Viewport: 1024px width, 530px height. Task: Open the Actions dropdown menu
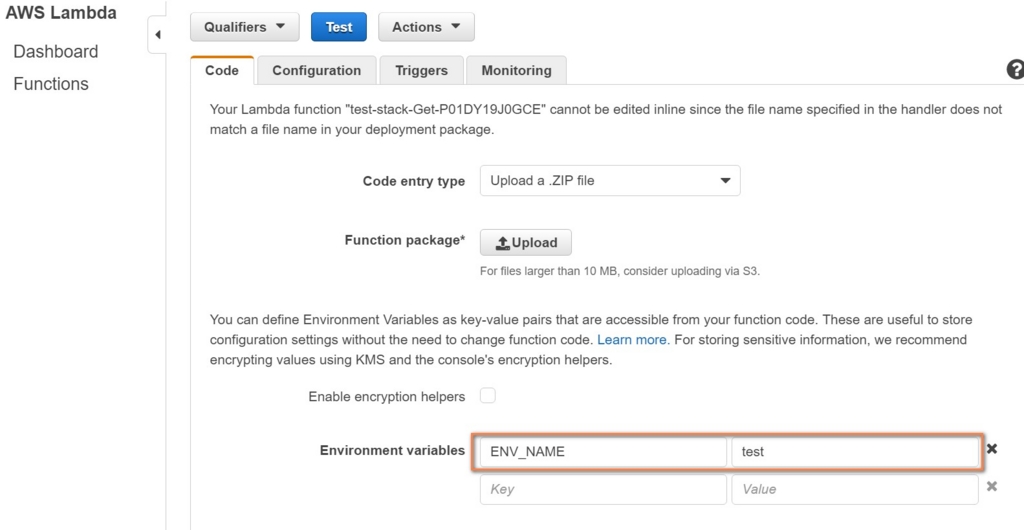(x=426, y=27)
